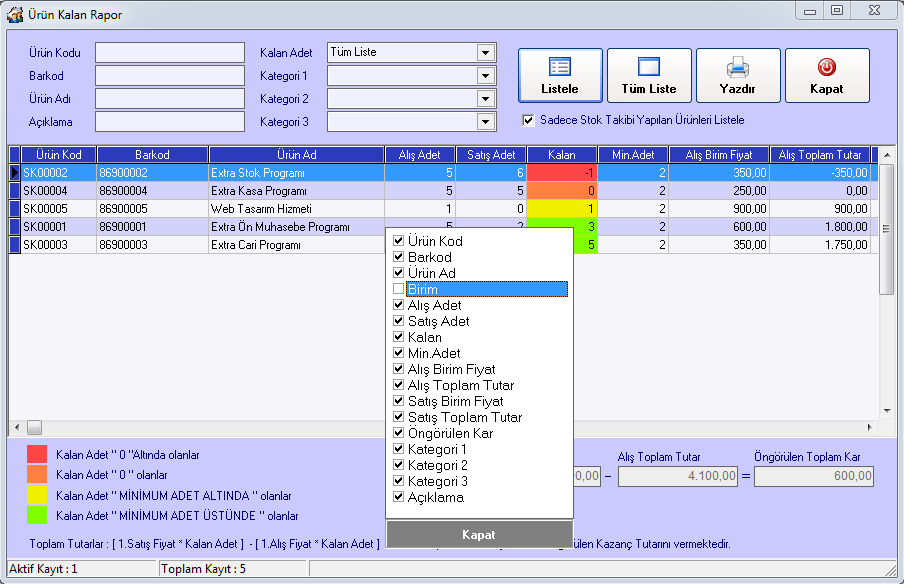Click the app icon in title bar
The height and width of the screenshot is (584, 904).
tap(15, 14)
